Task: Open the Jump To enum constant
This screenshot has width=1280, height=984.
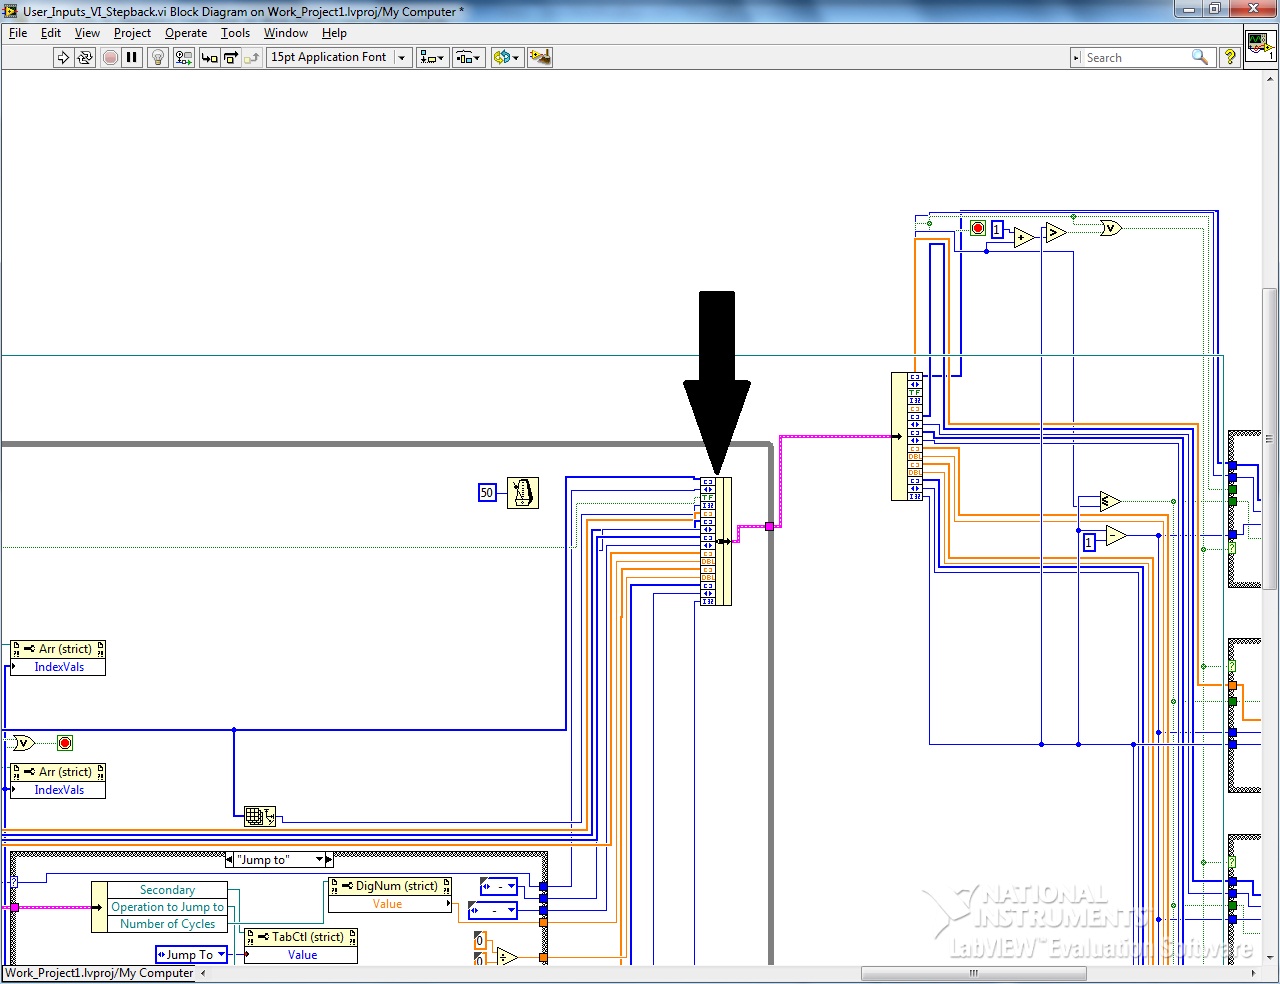Action: pyautogui.click(x=191, y=955)
